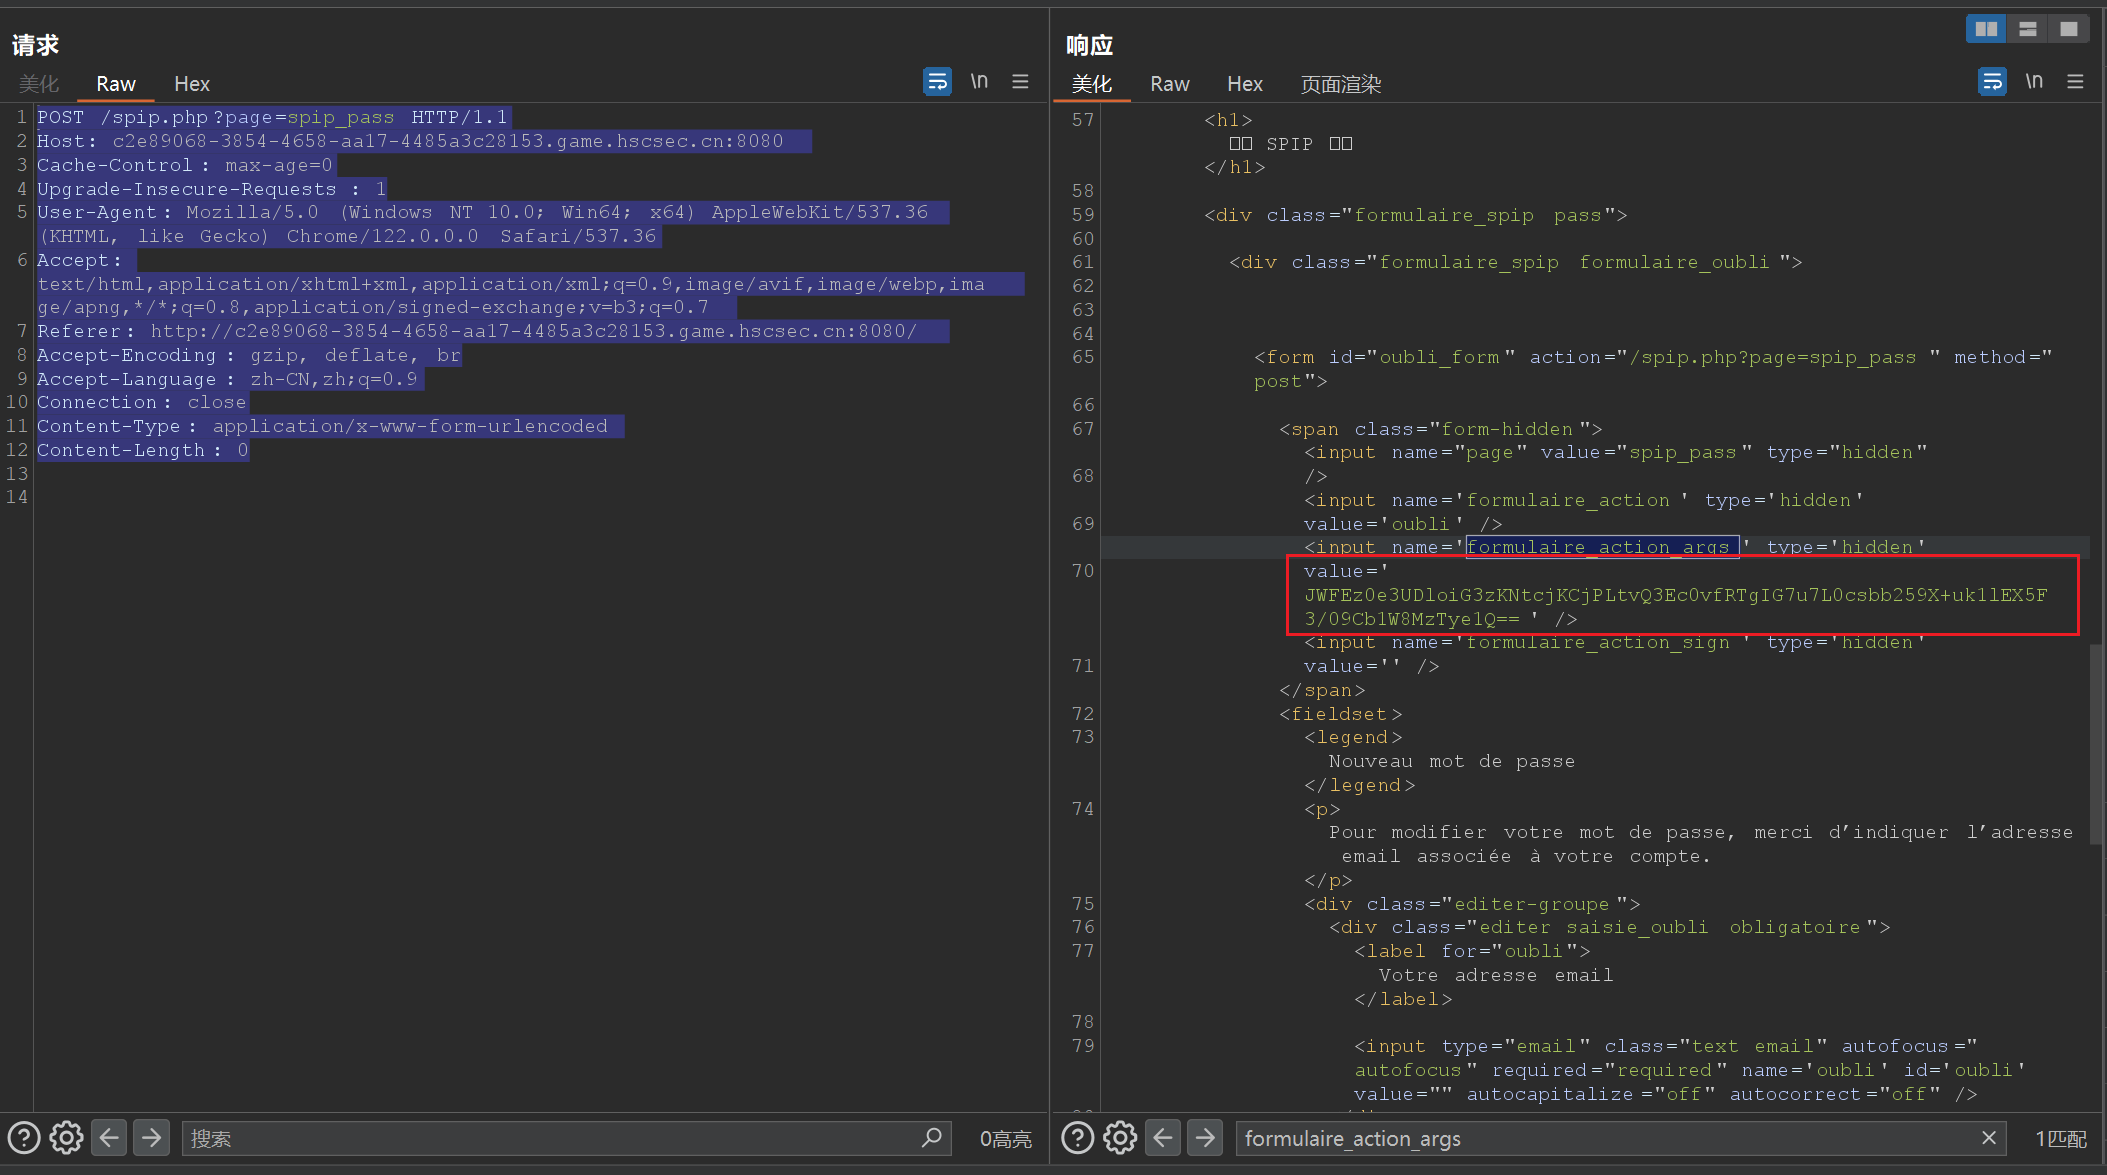Click the POST /spip.php request line
Screen dimensions: 2107x1175
(272, 117)
